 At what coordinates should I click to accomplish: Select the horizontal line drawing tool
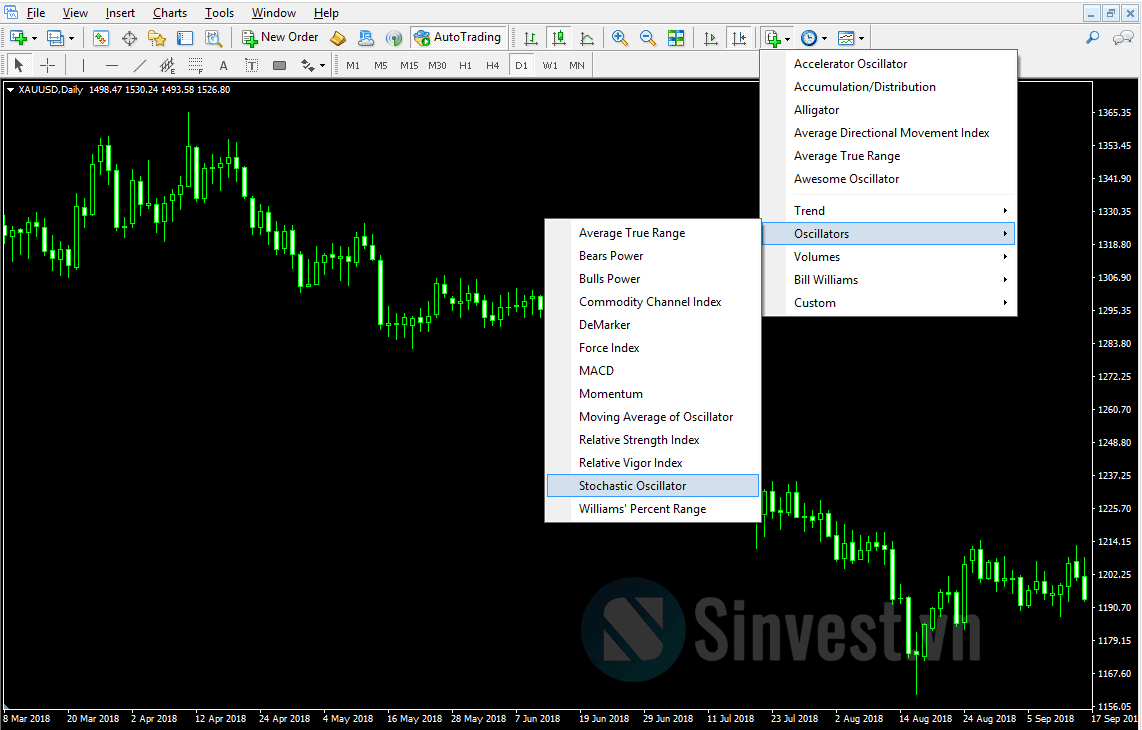click(x=111, y=66)
